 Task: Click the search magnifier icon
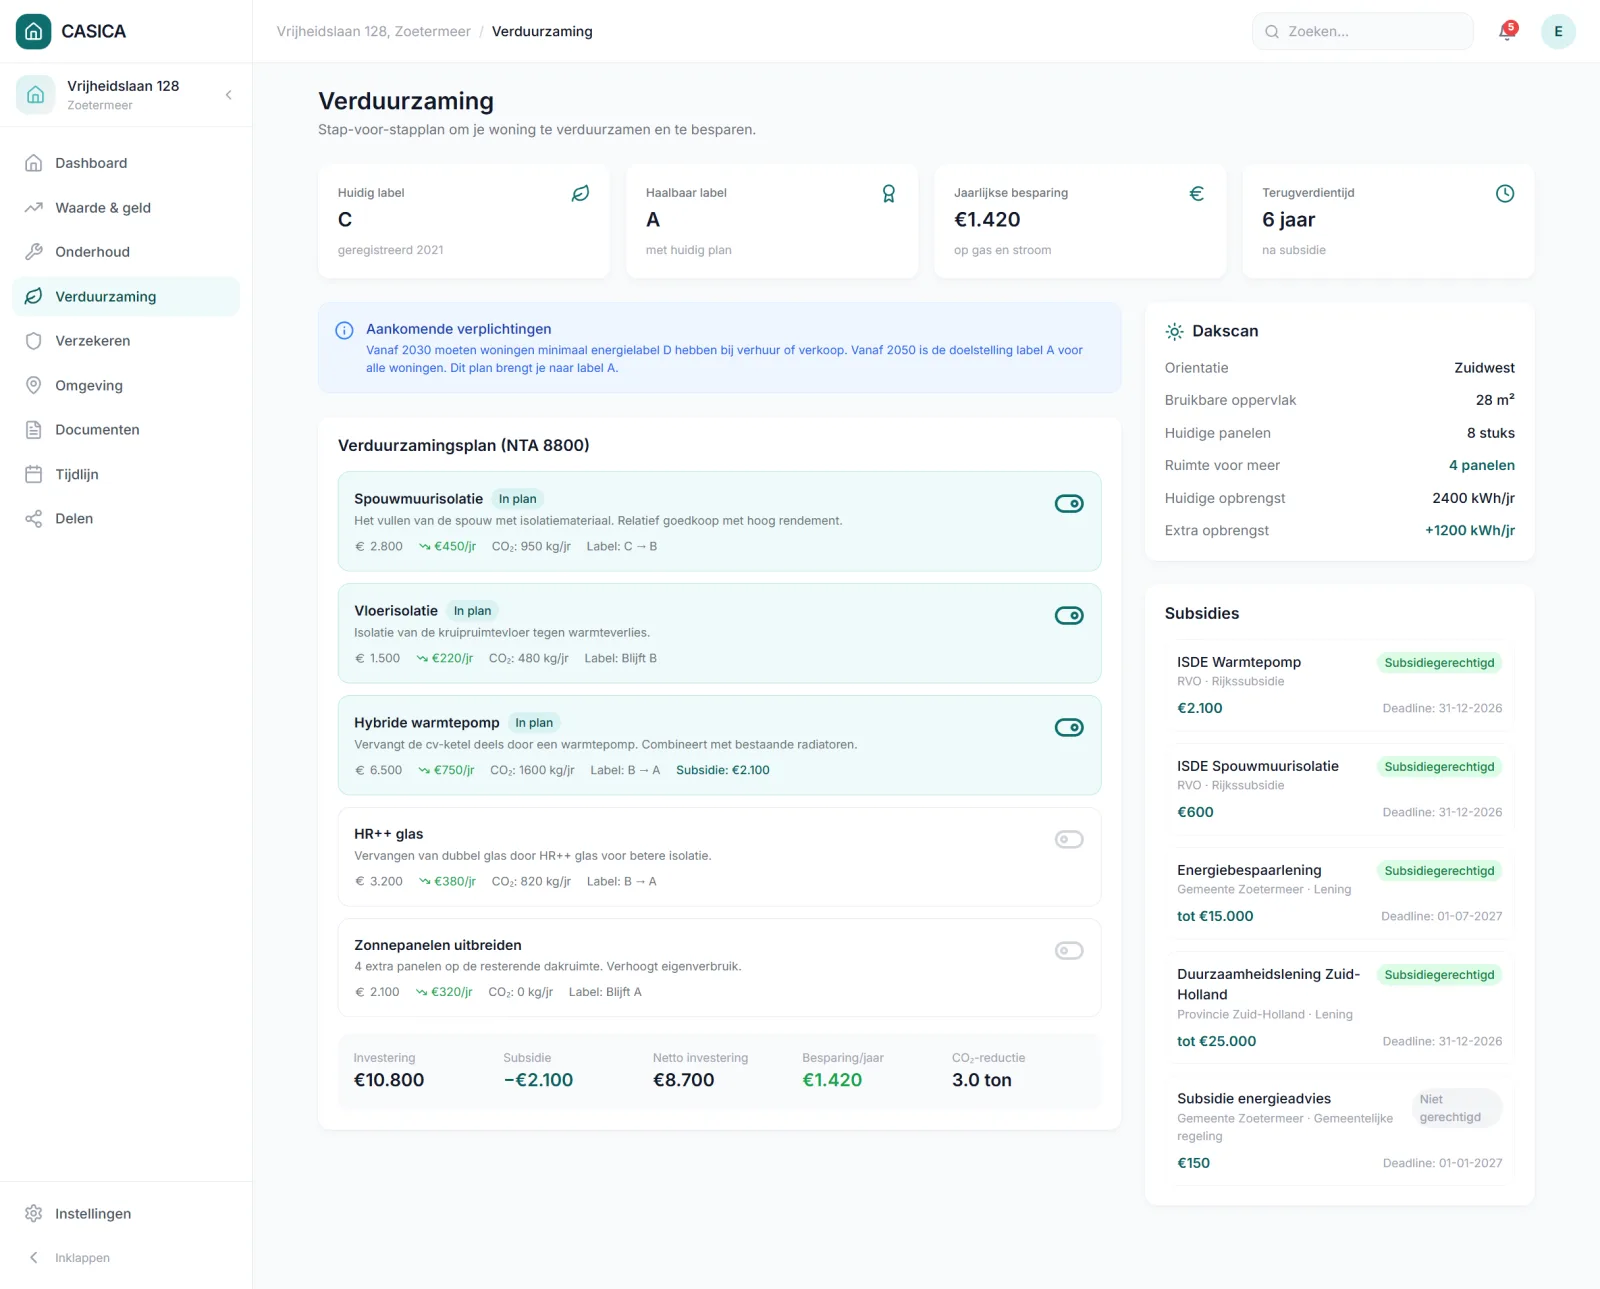(1272, 32)
